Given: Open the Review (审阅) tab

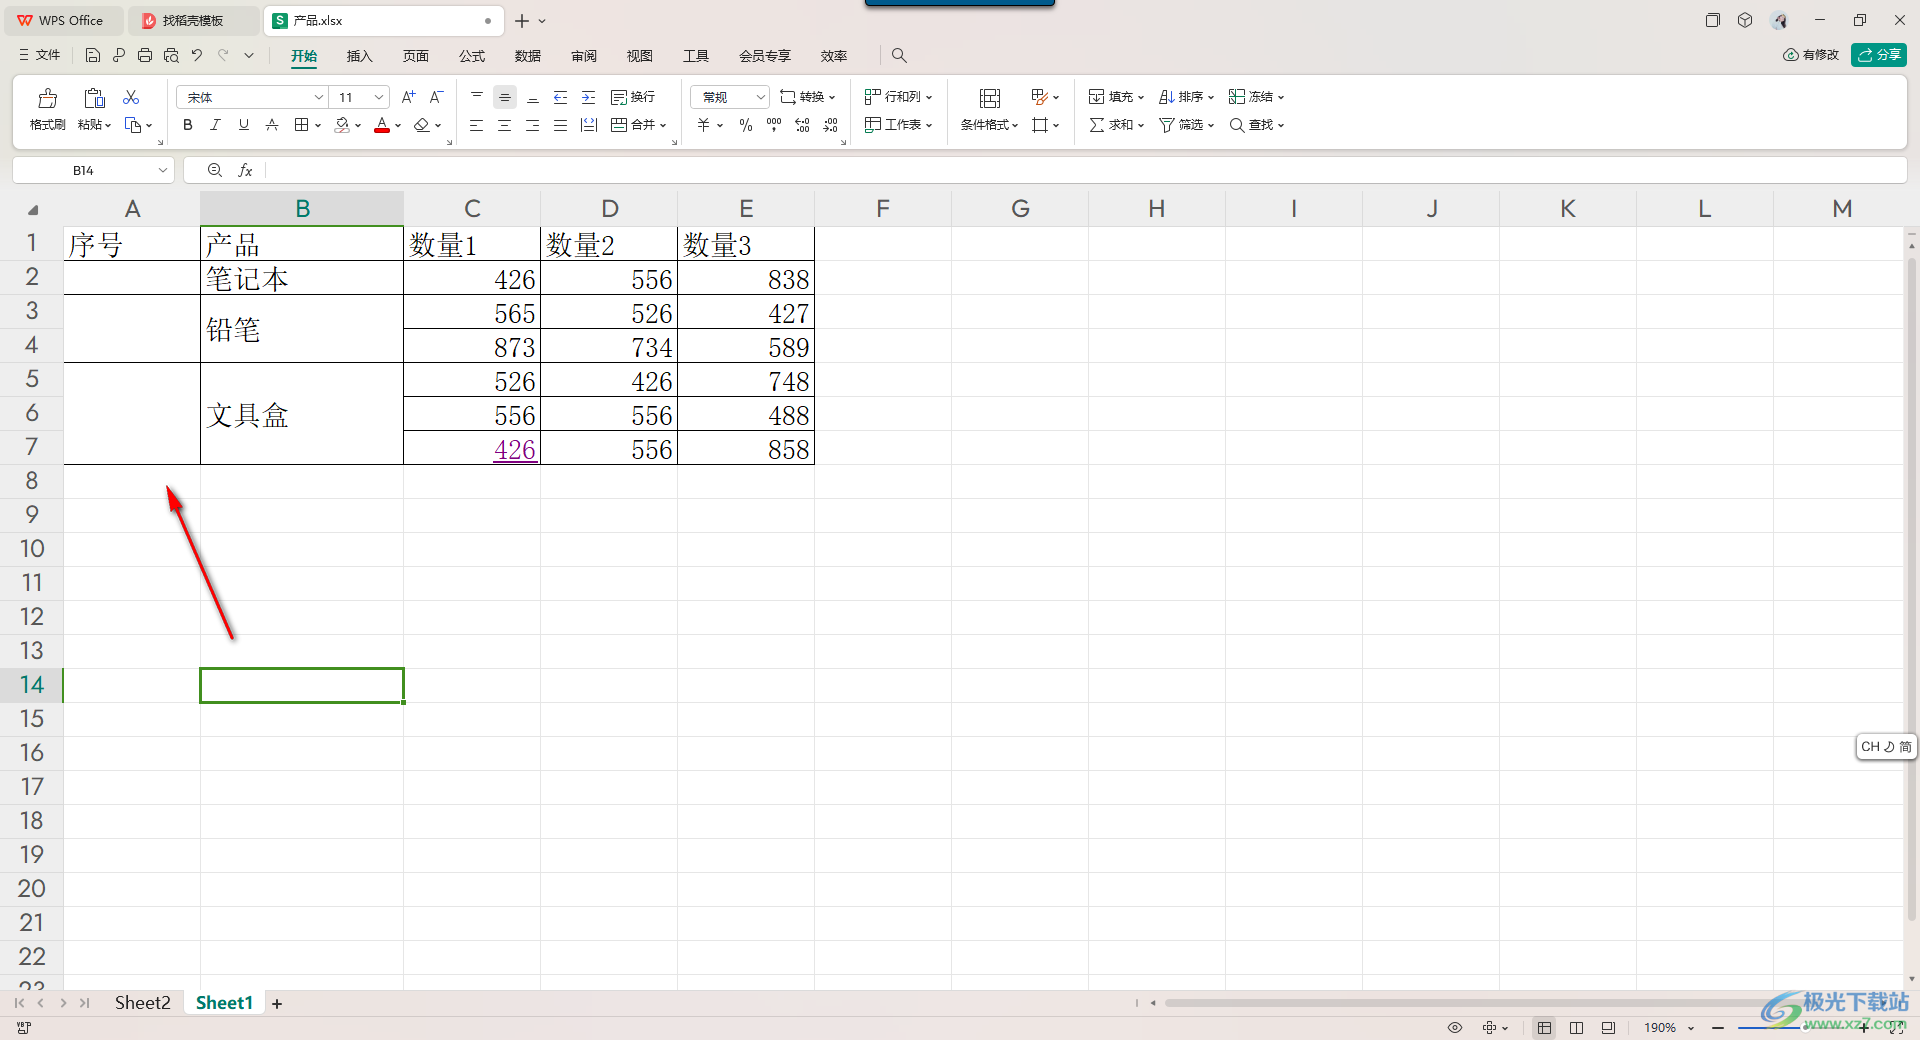Looking at the screenshot, I should coord(583,56).
